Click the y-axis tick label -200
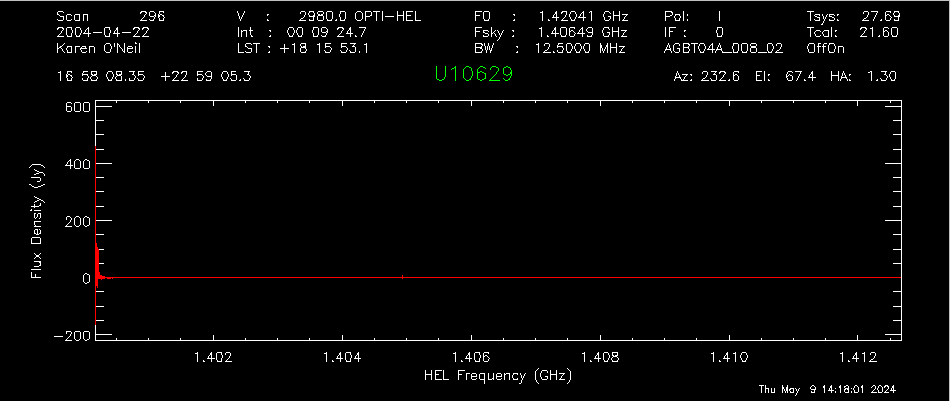Screen dimensions: 950x401 pyautogui.click(x=73, y=336)
